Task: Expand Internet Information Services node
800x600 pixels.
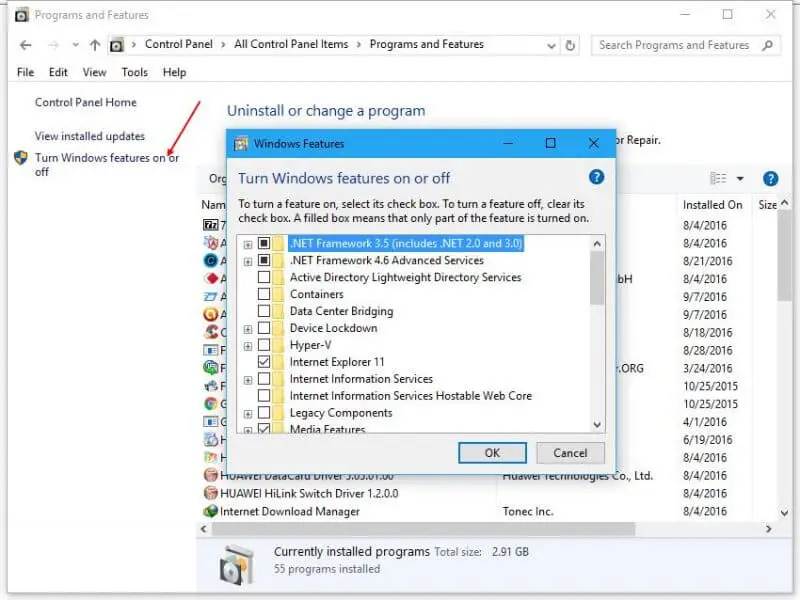Action: point(248,380)
